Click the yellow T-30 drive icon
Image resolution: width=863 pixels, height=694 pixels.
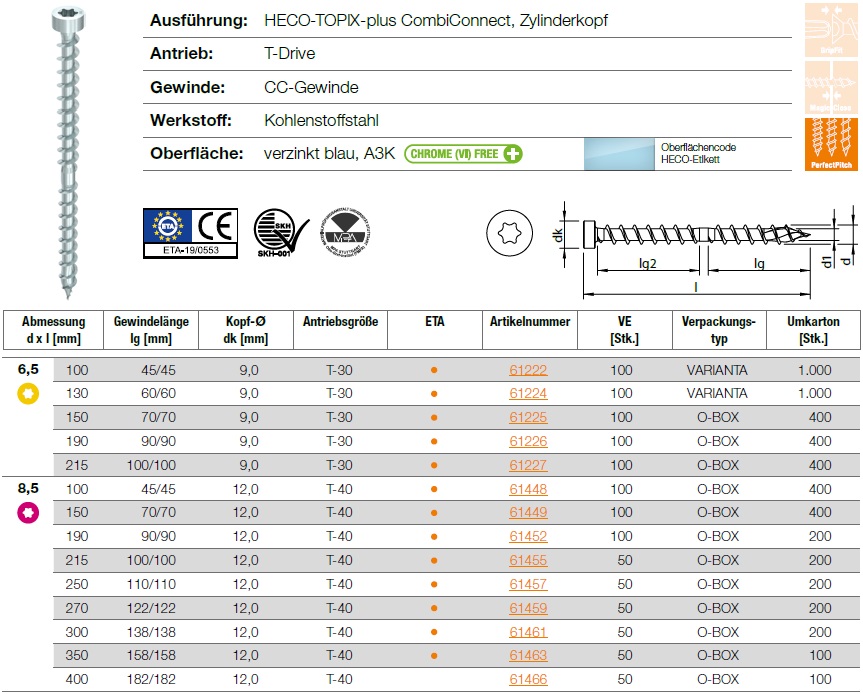tap(28, 394)
